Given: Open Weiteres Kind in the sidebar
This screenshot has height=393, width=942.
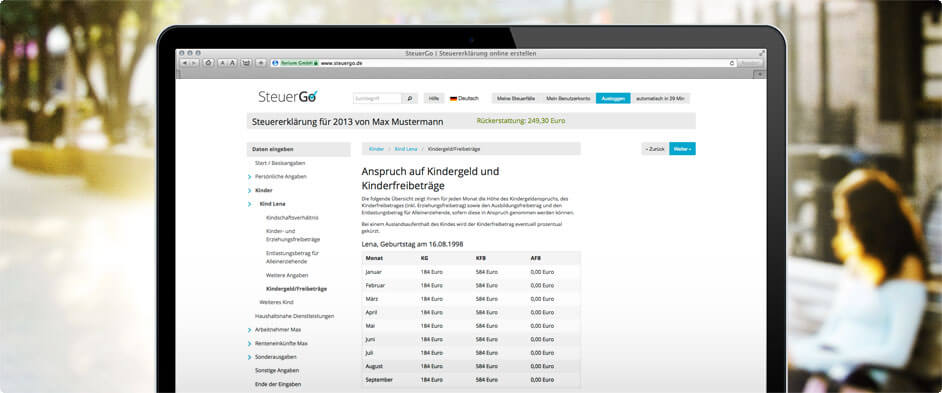Looking at the screenshot, I should click(x=276, y=302).
